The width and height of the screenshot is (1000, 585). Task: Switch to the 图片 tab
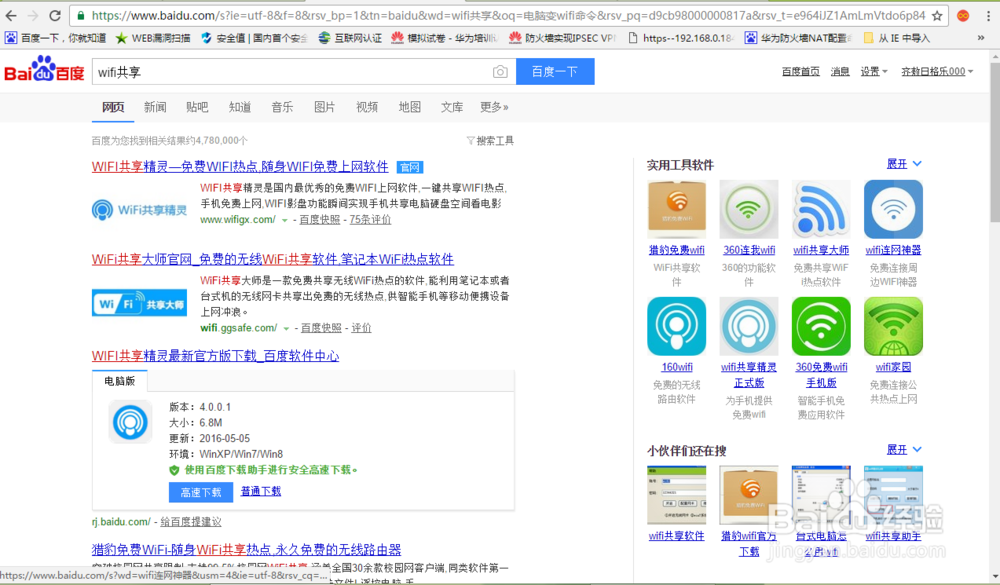pos(325,107)
